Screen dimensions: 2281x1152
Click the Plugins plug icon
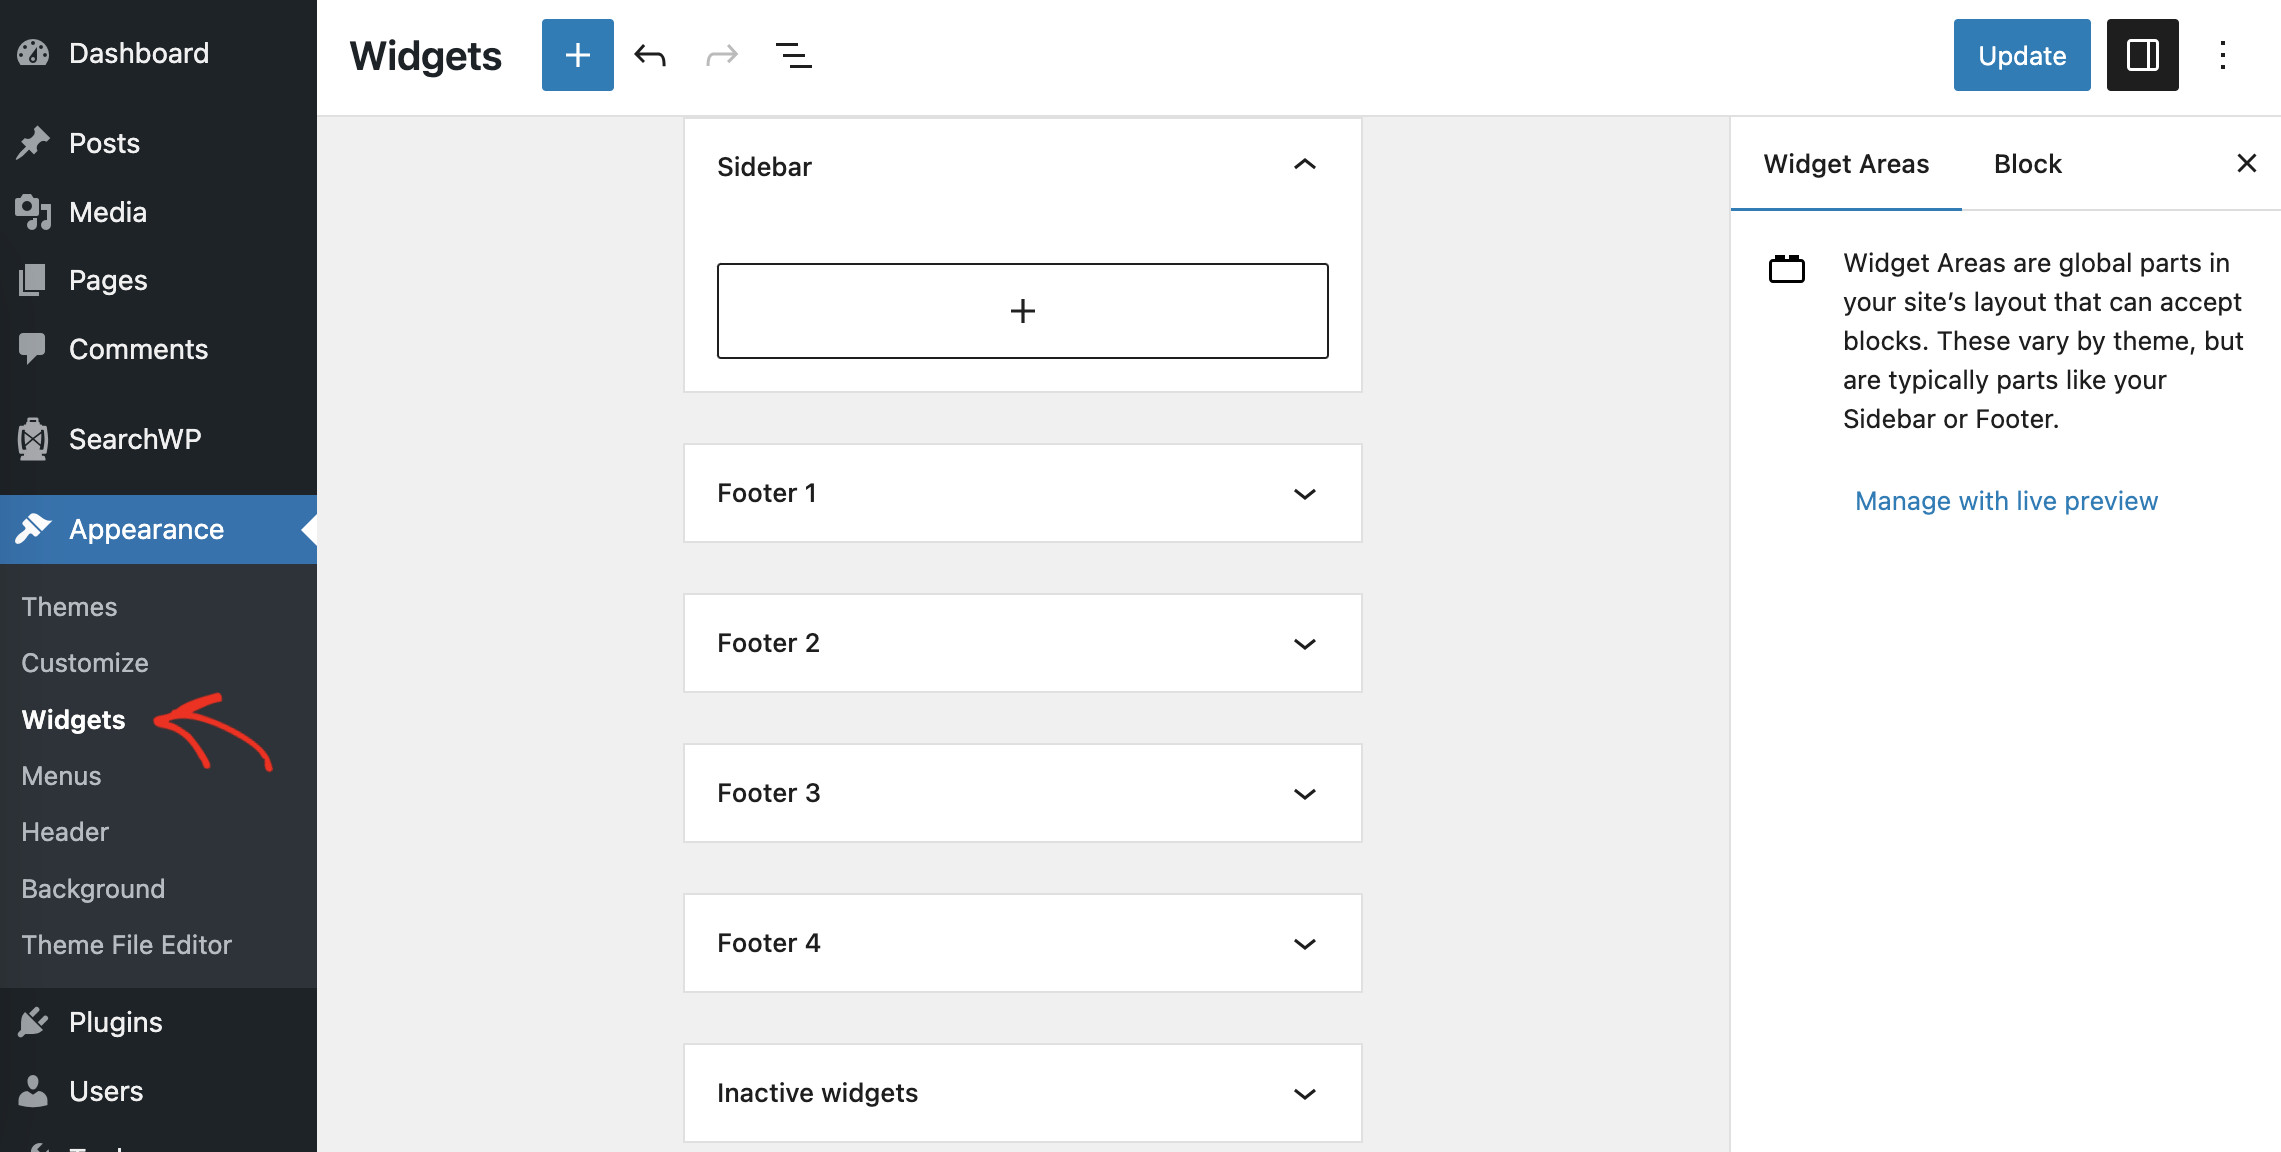click(33, 1021)
